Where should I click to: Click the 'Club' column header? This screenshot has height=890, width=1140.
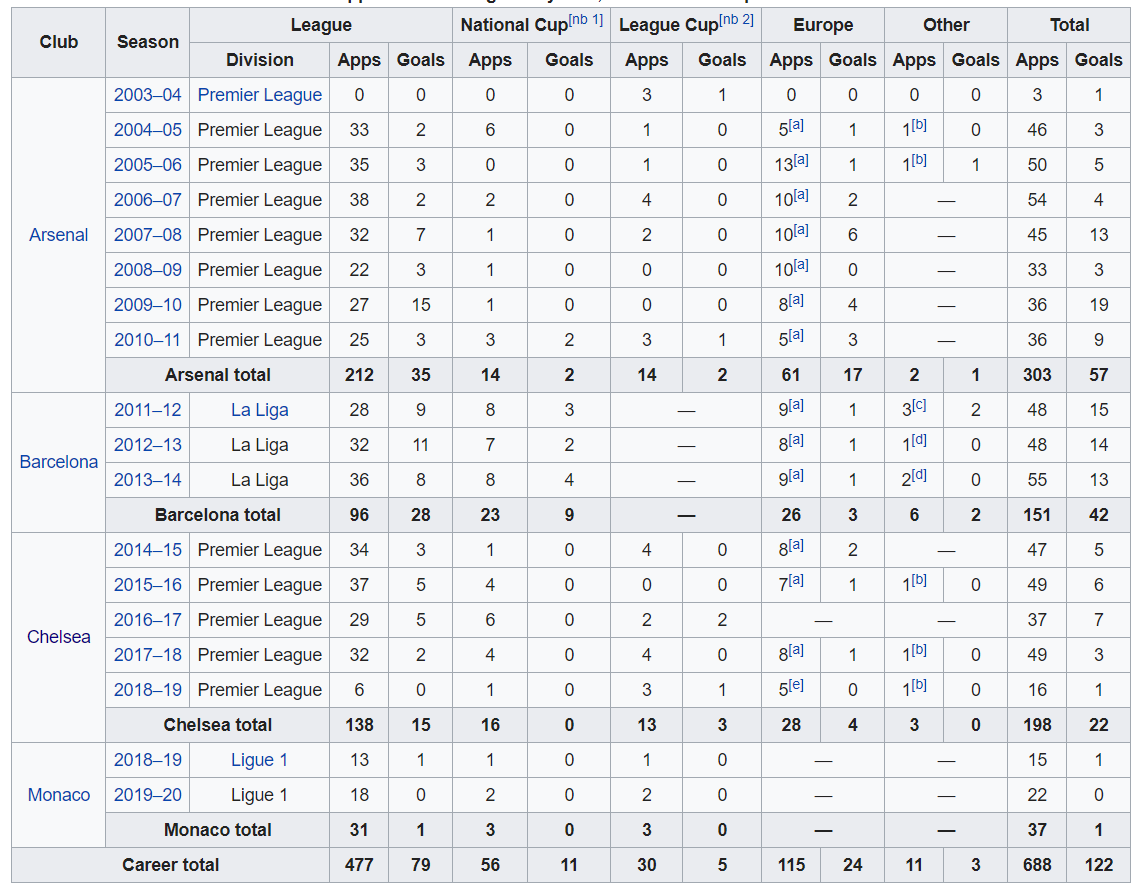[58, 42]
